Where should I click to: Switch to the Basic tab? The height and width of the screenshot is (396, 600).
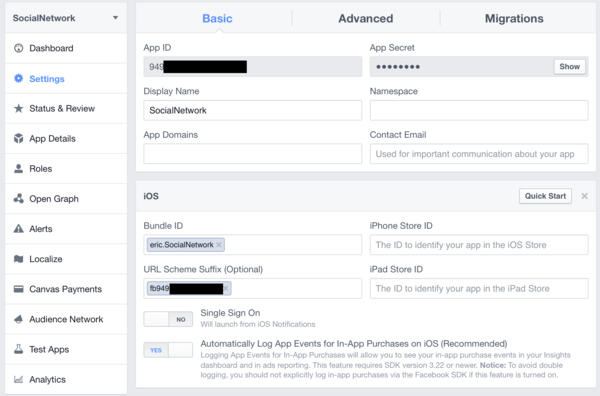pyautogui.click(x=217, y=18)
